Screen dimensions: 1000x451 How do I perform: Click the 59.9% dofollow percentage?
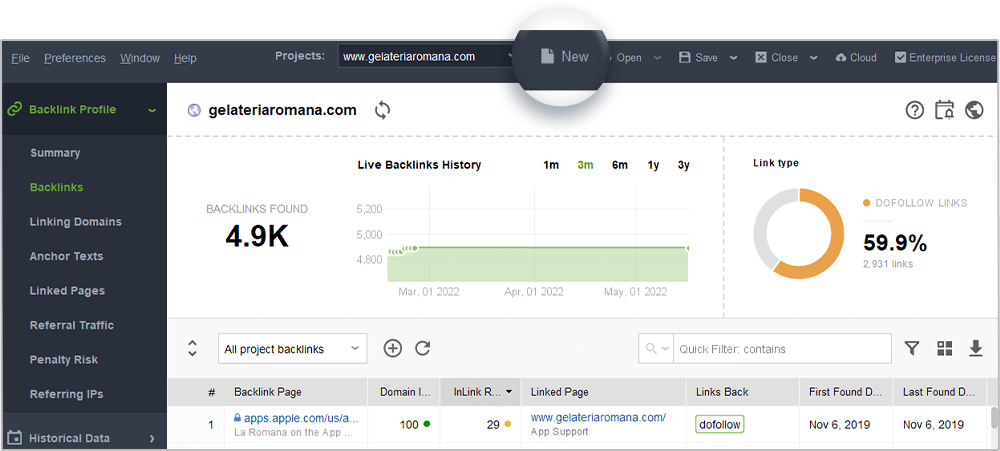pyautogui.click(x=895, y=243)
